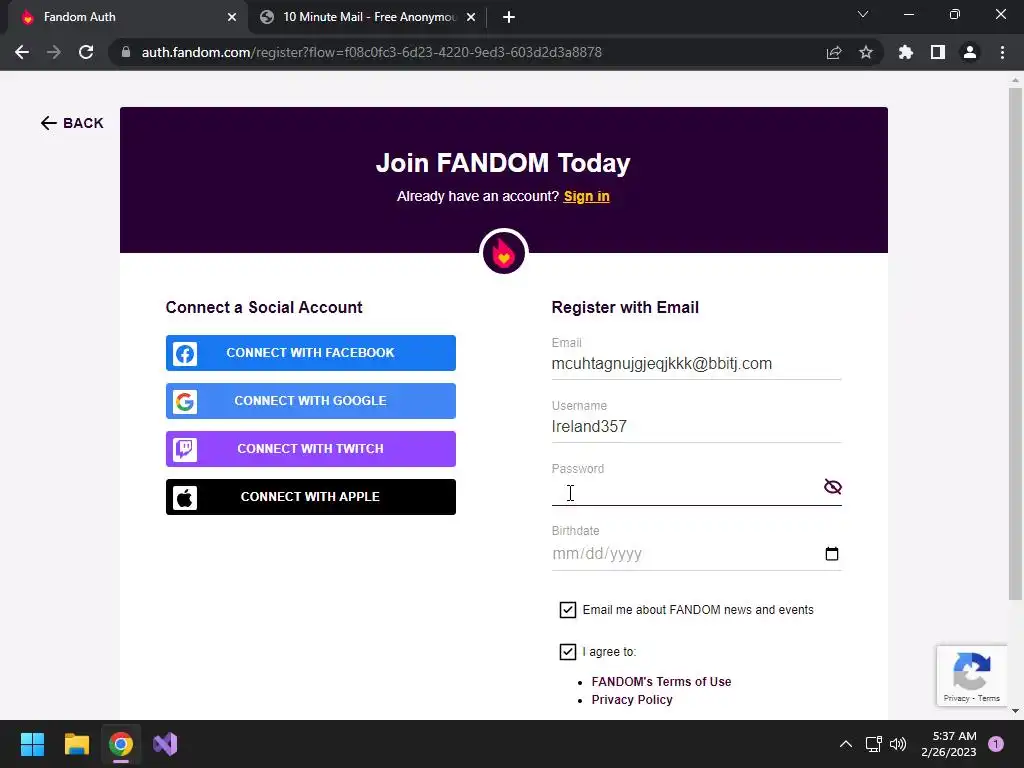The width and height of the screenshot is (1024, 768).
Task: Bookmark this page with the star icon
Action: coord(866,52)
